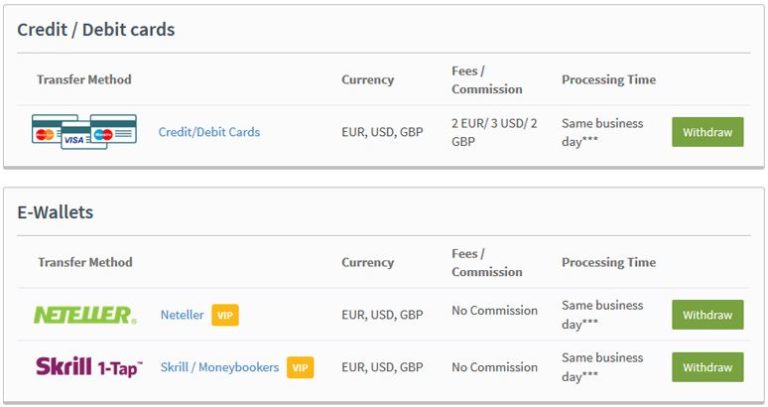Click the Currency header in the E-Wallets table

point(367,262)
